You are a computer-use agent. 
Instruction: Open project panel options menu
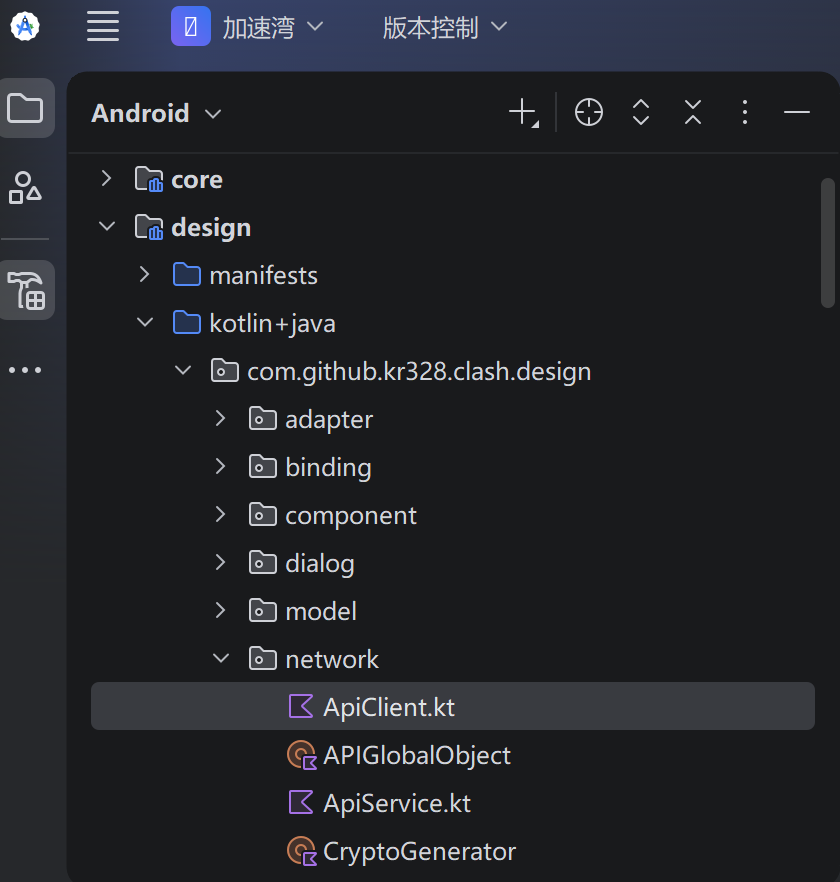coord(745,112)
